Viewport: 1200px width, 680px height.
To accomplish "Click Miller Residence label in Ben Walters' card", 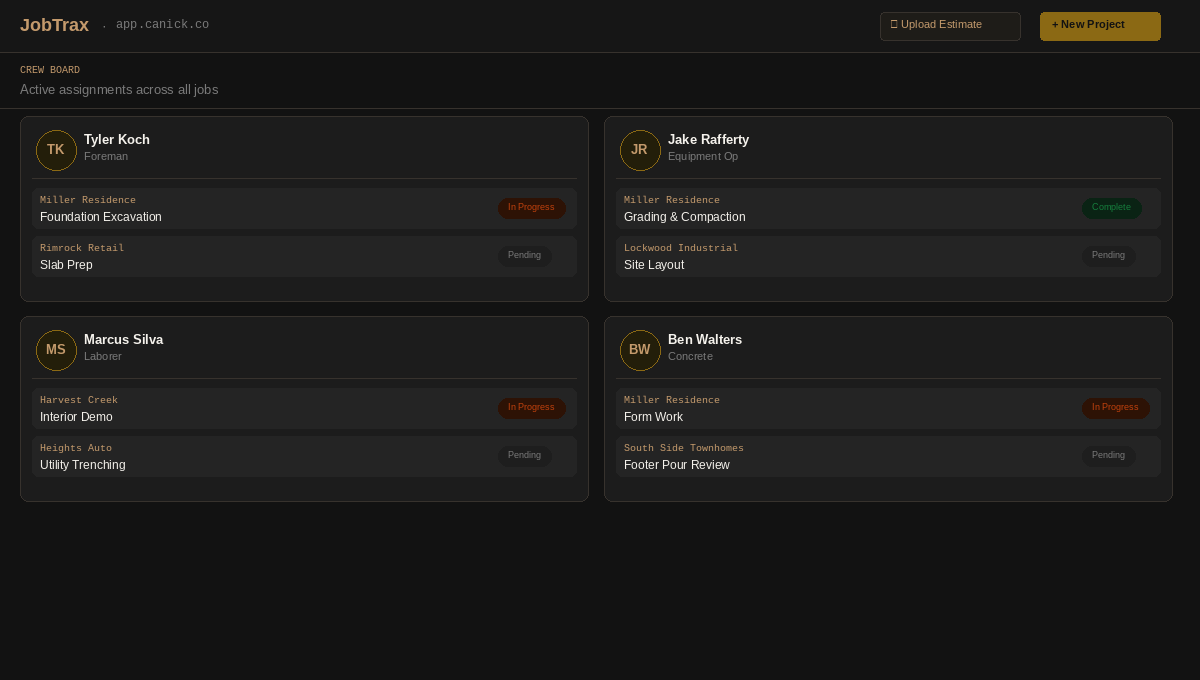I will point(672,400).
